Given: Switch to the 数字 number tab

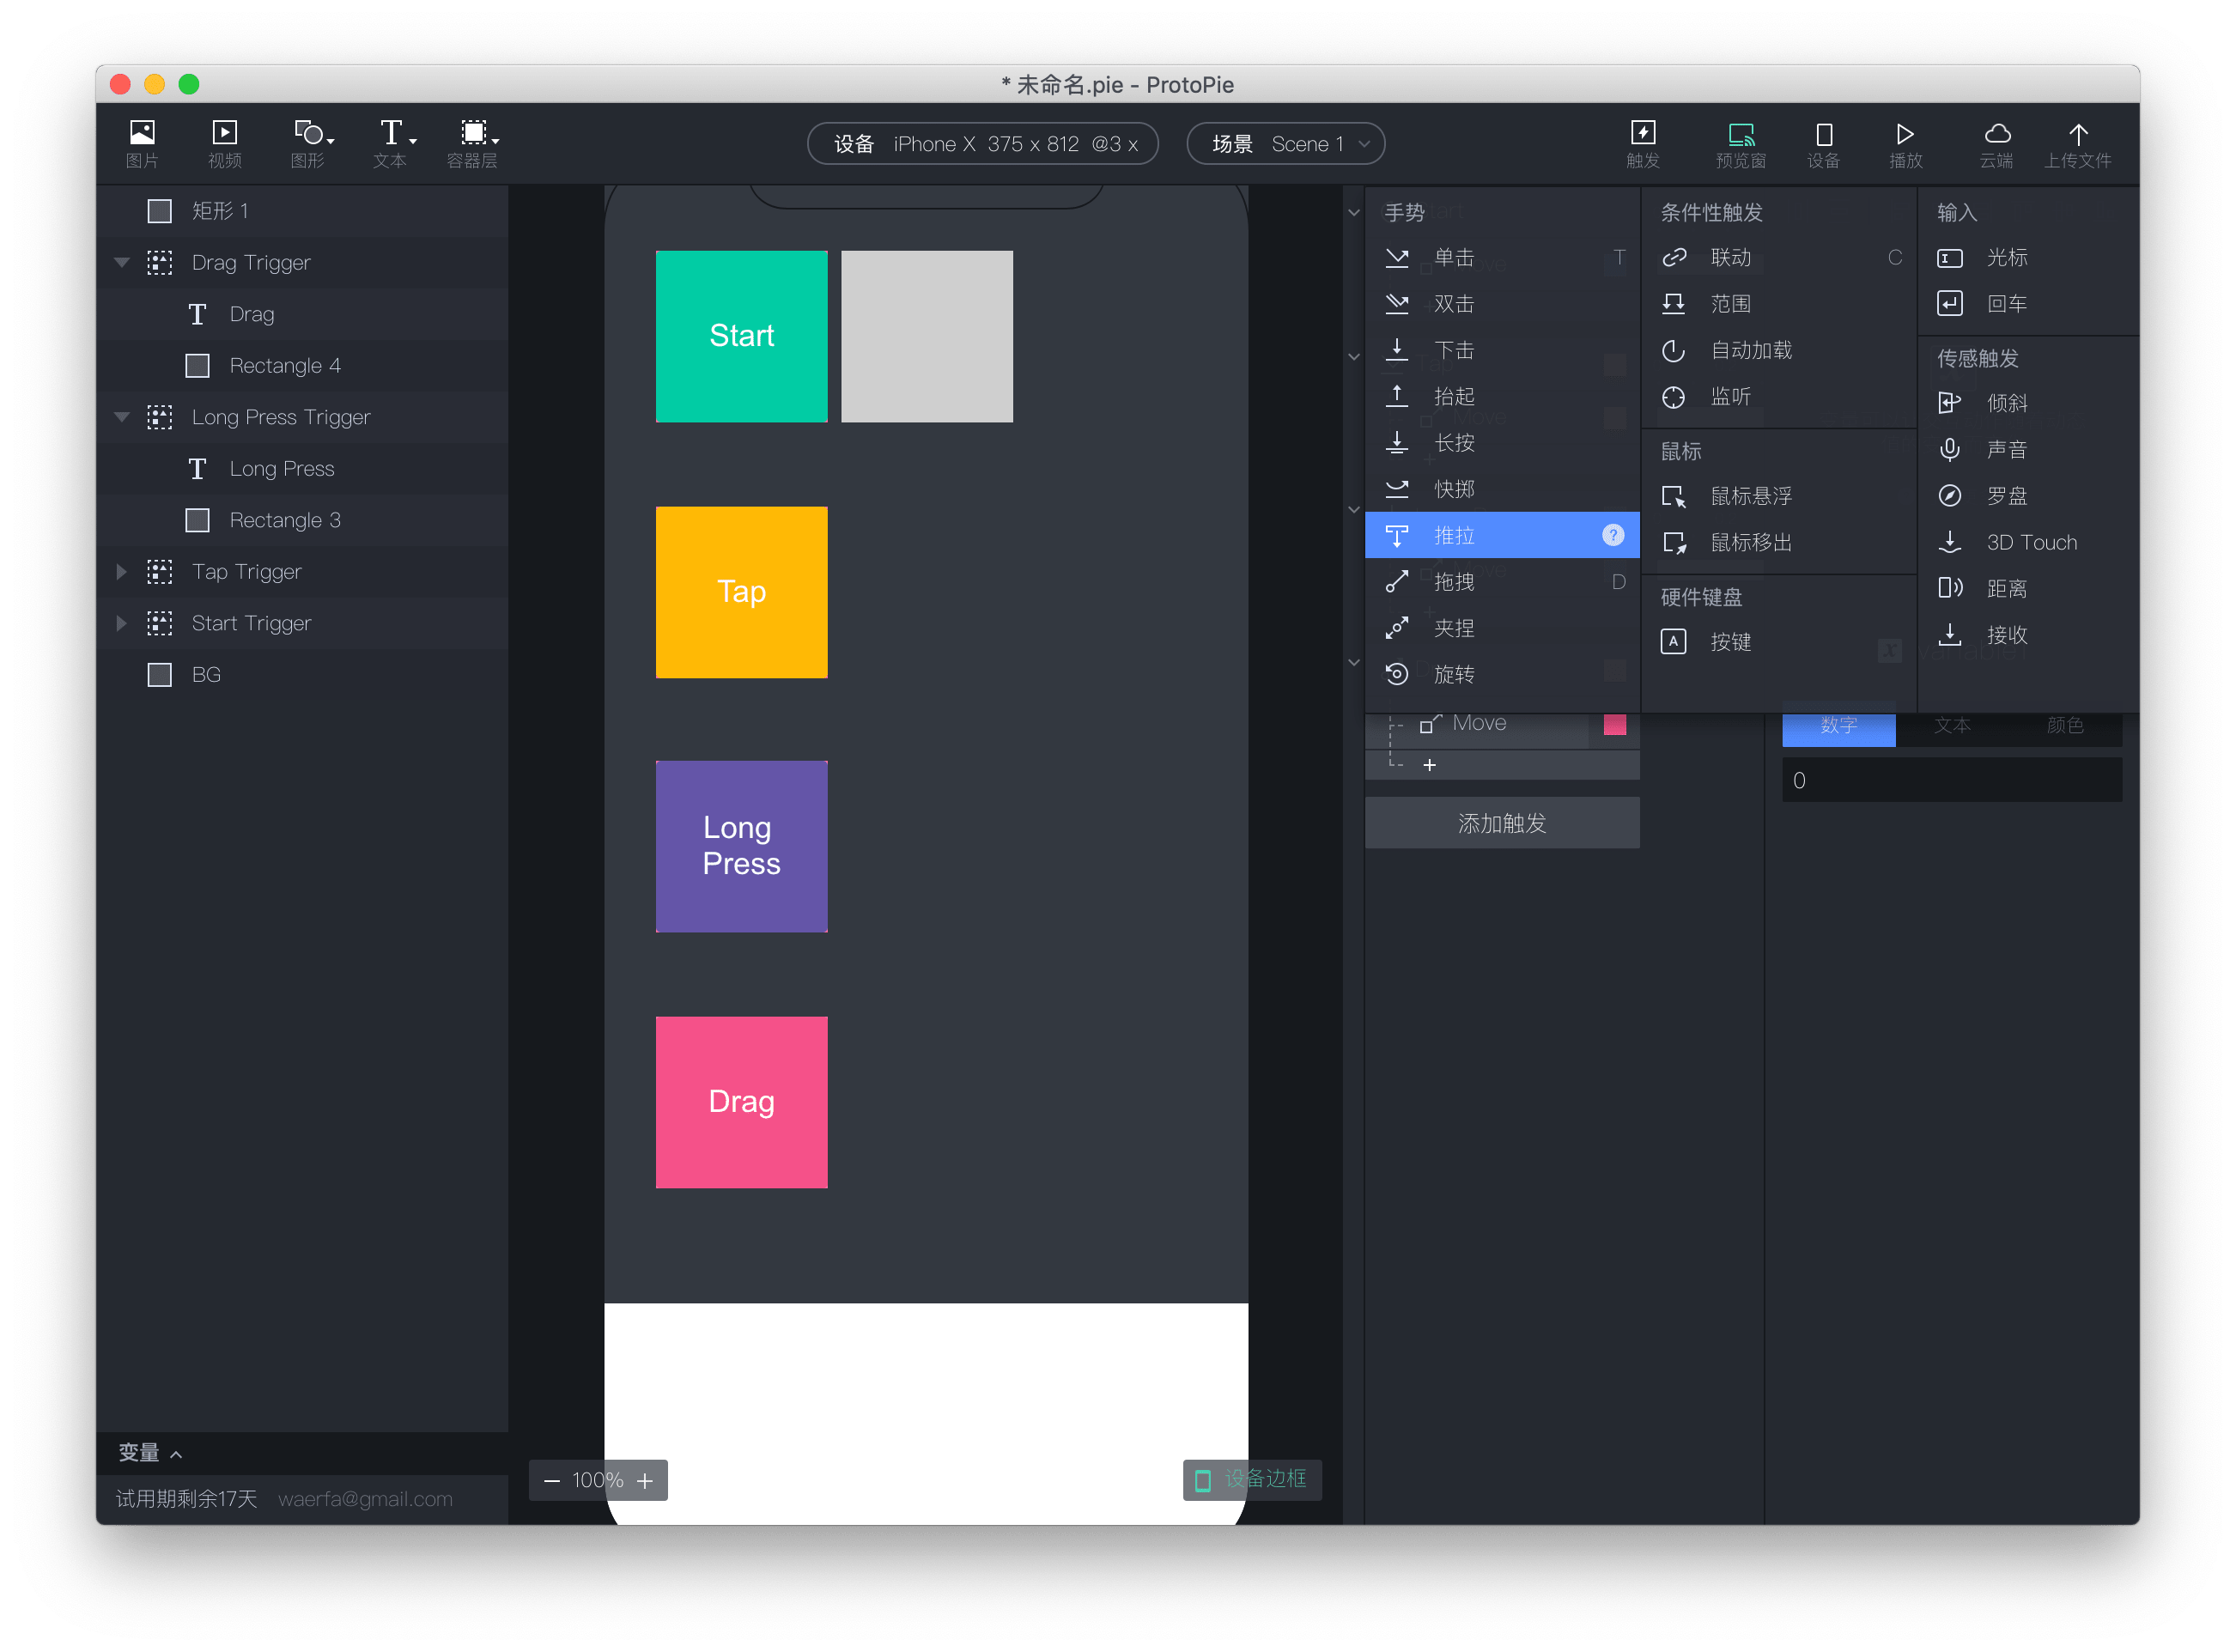Looking at the screenshot, I should point(1838,726).
